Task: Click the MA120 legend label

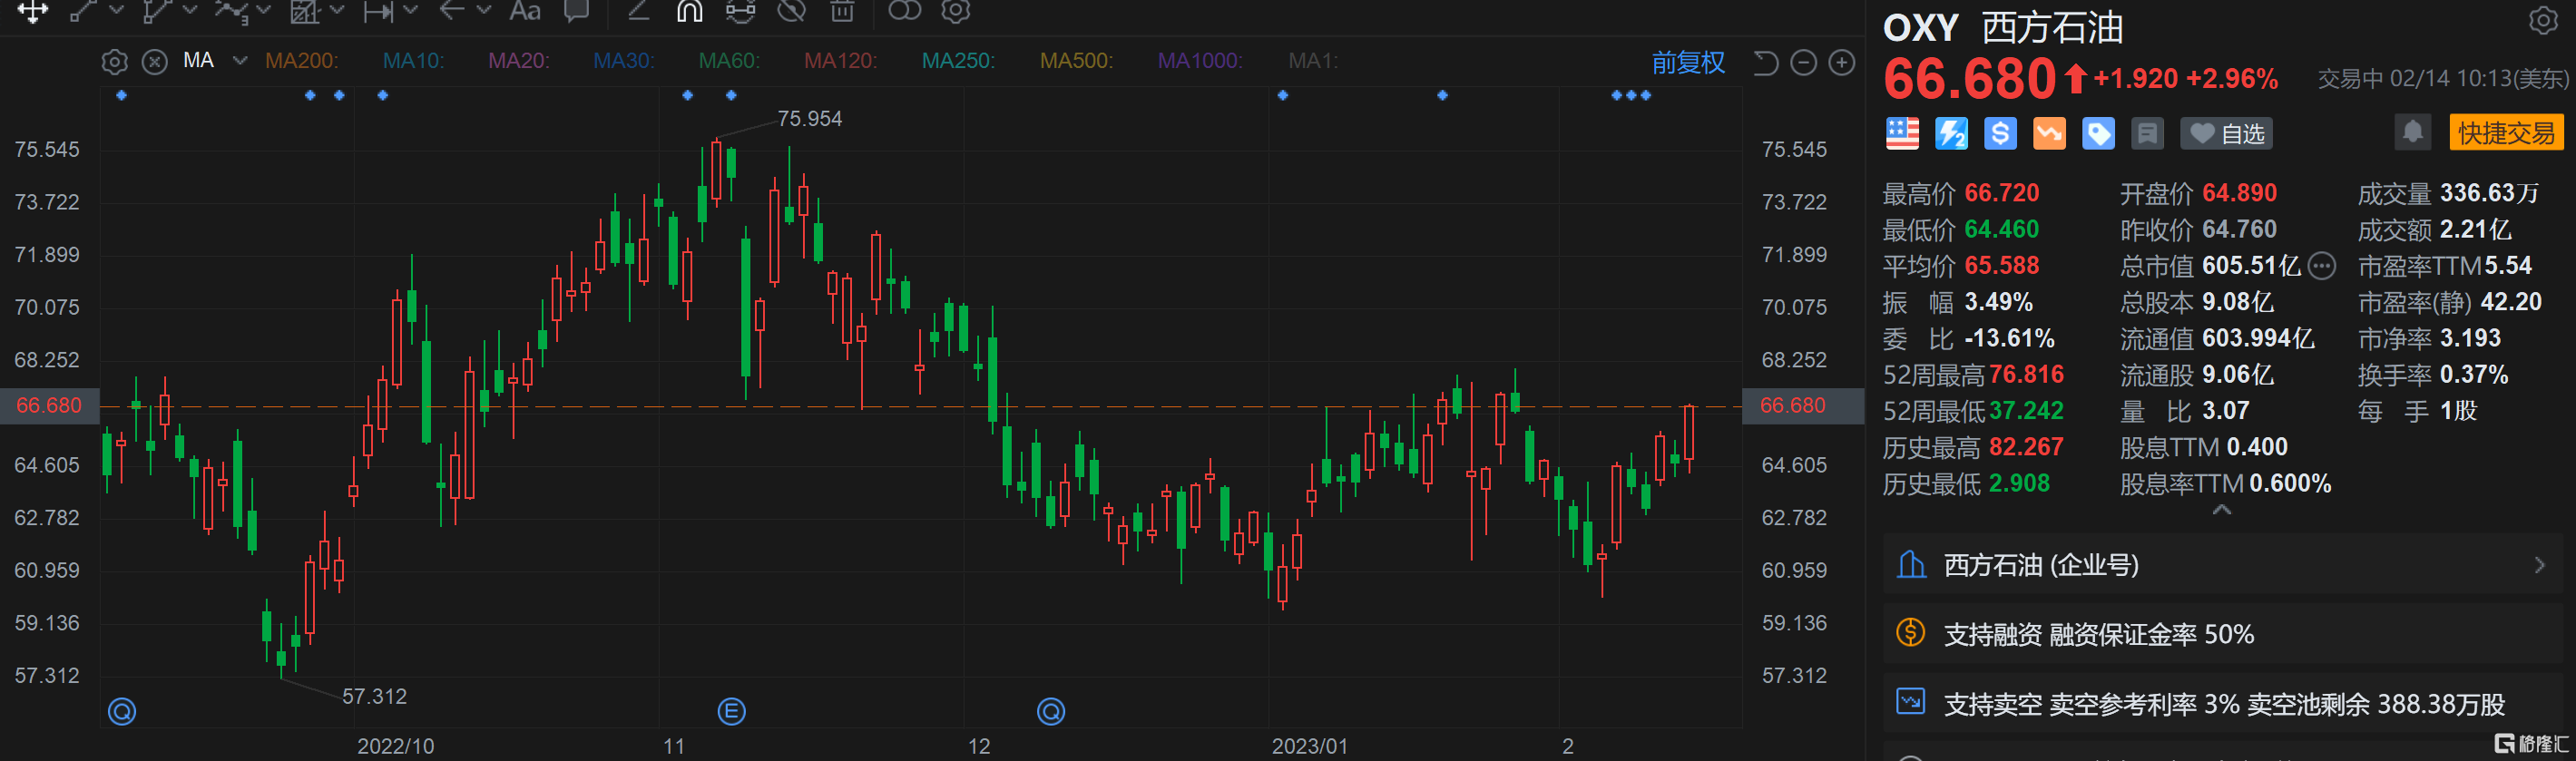Action: [840, 61]
